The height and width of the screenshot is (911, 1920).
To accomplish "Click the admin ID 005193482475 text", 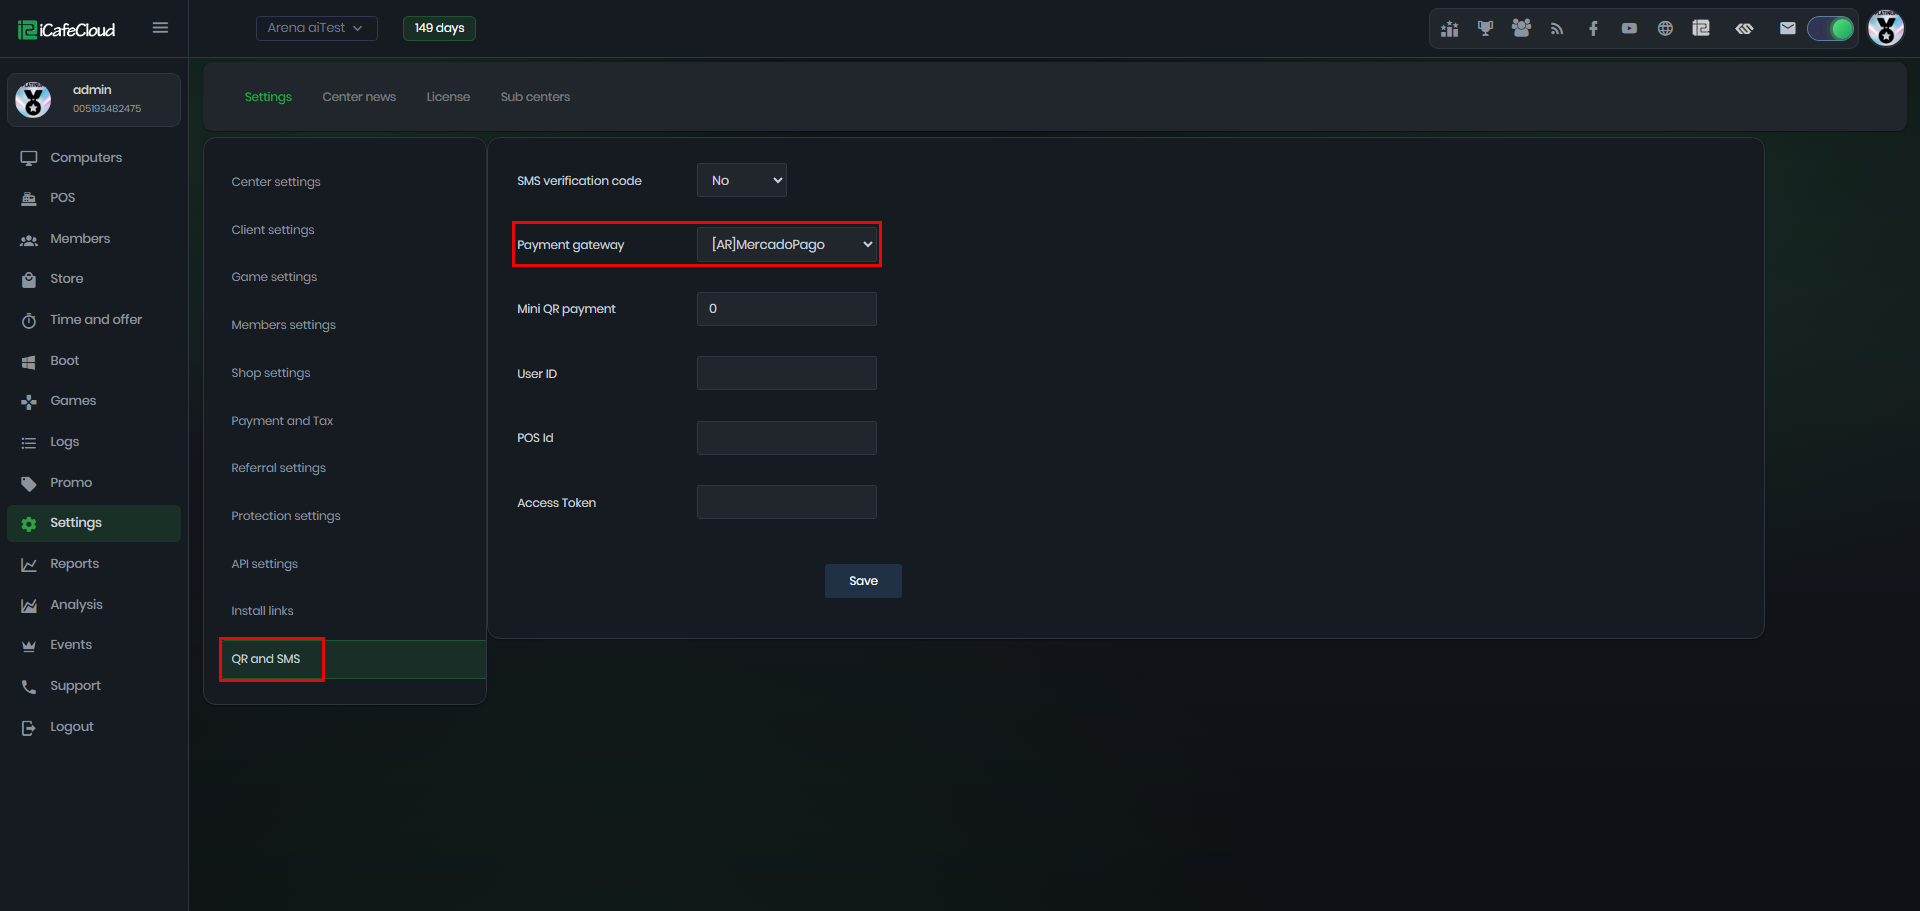I will tap(107, 109).
